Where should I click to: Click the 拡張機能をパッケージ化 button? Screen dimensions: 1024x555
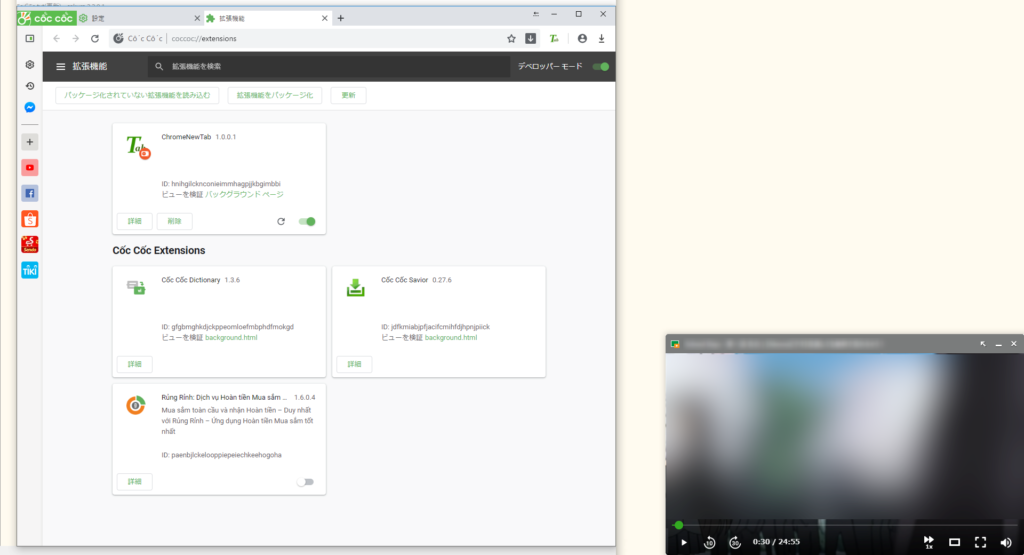click(x=274, y=95)
